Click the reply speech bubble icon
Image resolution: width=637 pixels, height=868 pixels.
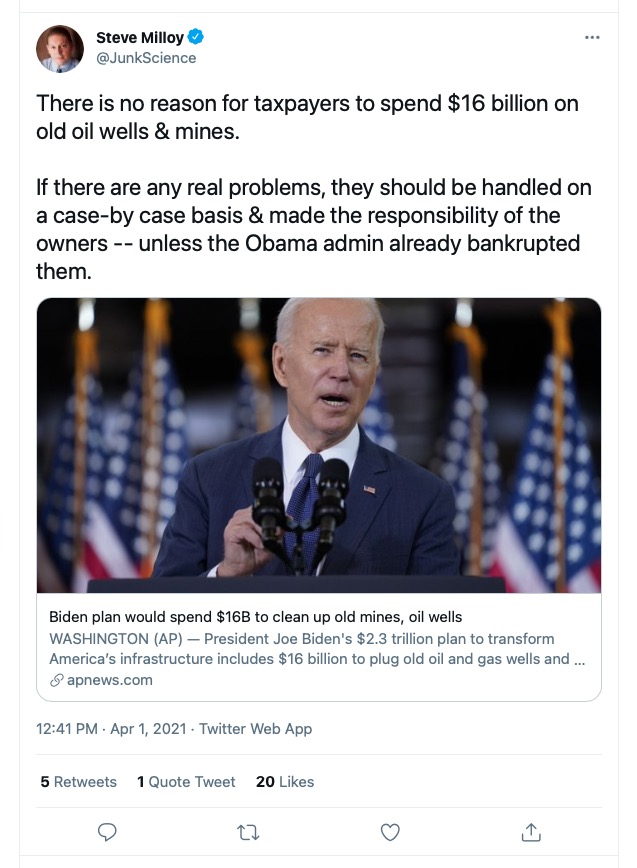coord(108,832)
